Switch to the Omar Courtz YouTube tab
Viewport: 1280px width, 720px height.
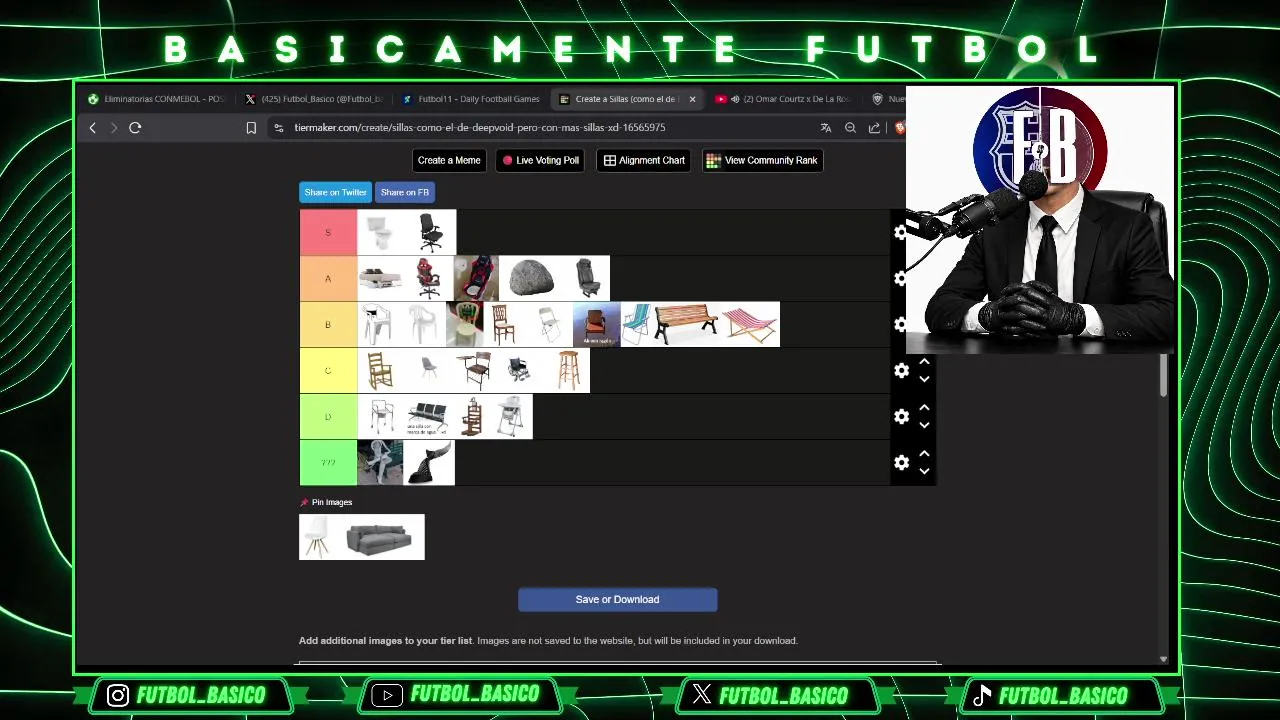[783, 99]
